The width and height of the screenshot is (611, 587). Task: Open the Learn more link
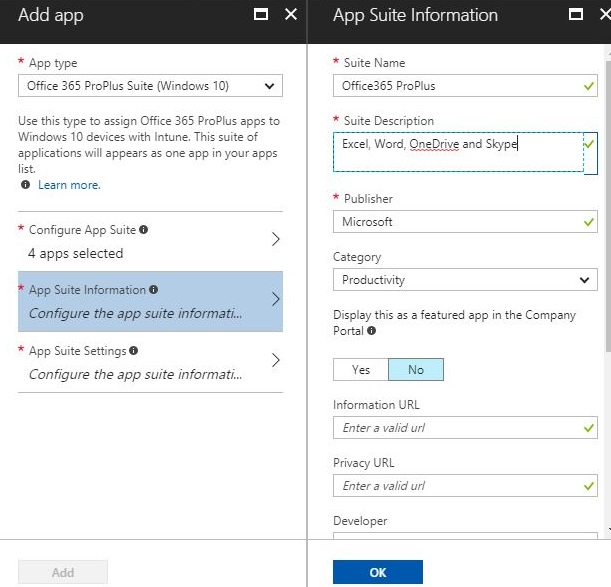click(x=69, y=185)
